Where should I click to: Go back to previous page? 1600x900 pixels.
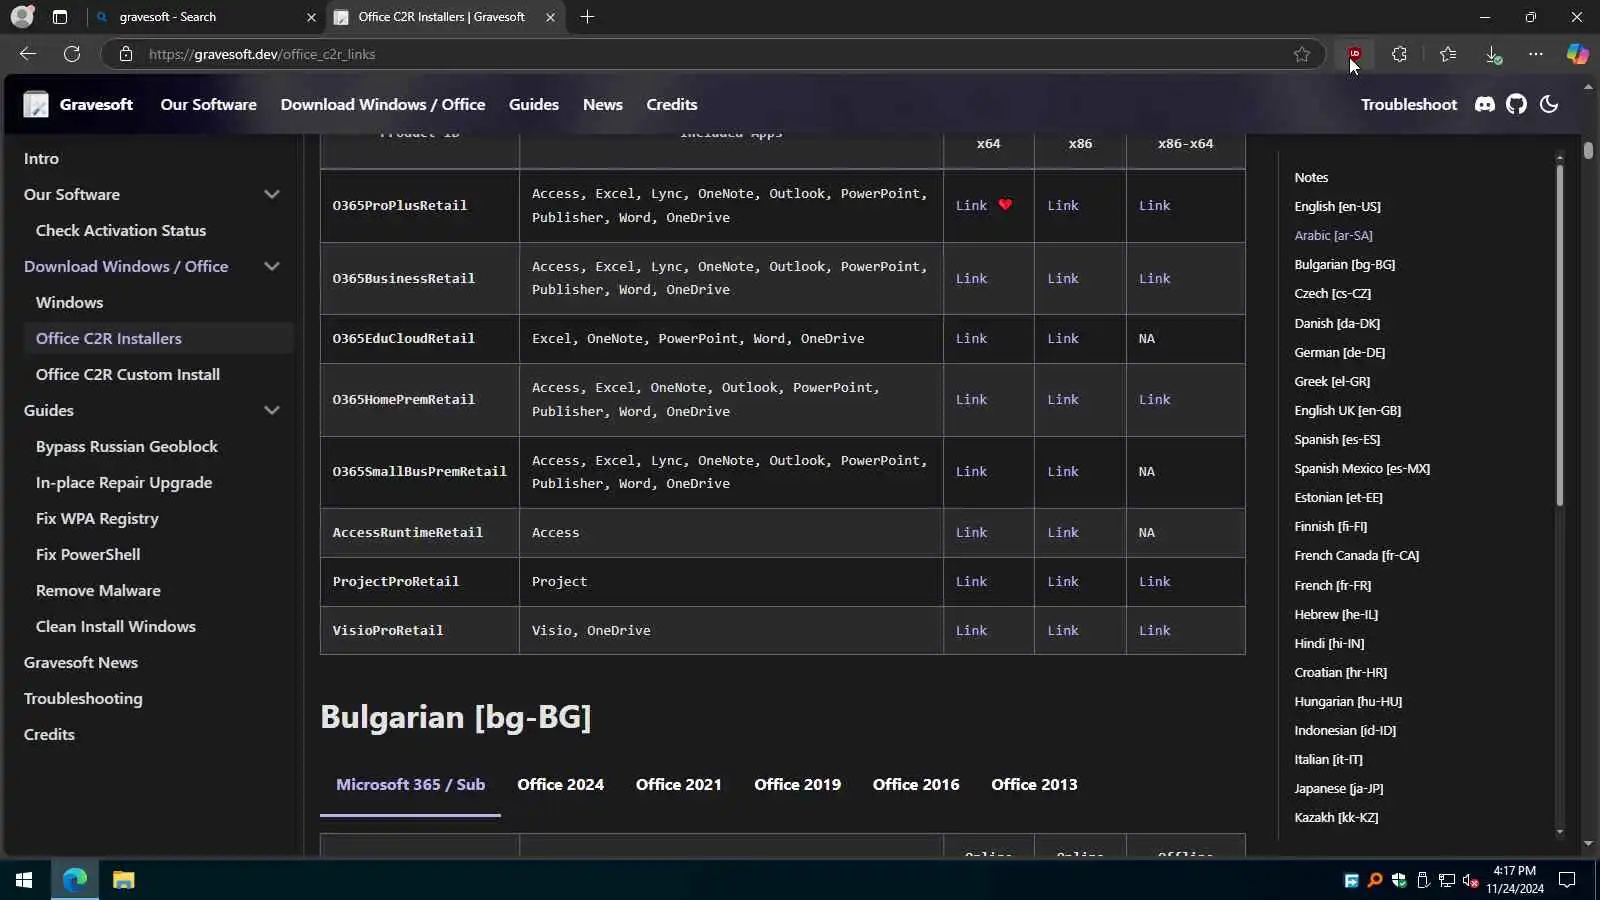tap(28, 54)
